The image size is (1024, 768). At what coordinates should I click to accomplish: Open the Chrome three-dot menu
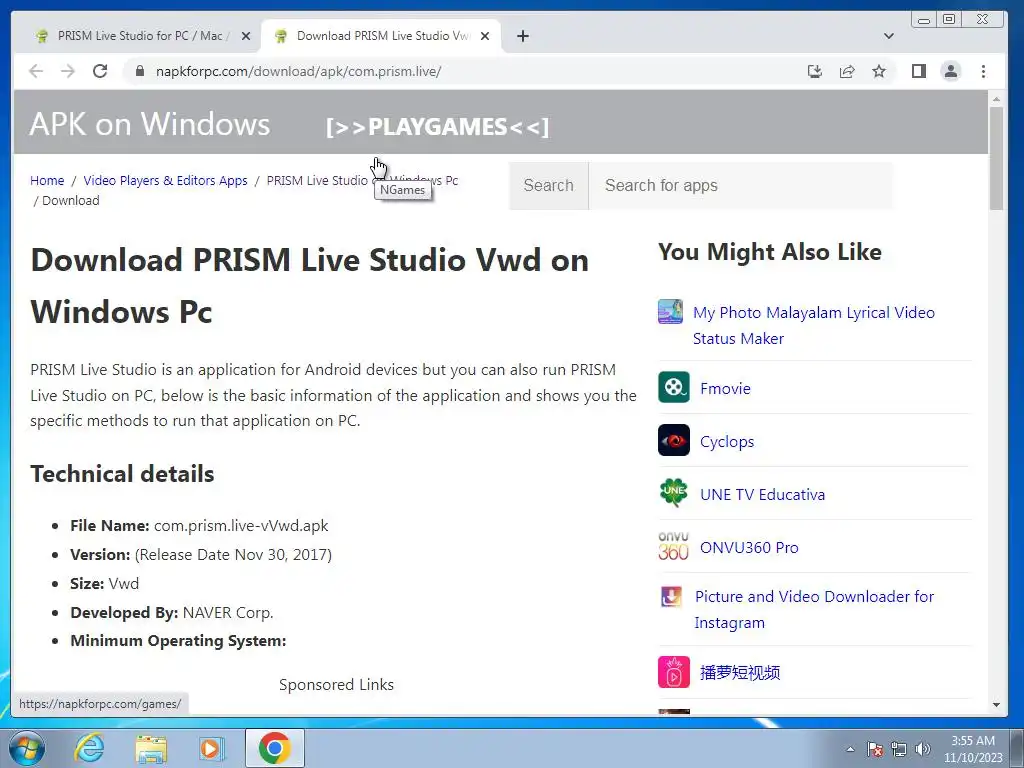point(984,71)
